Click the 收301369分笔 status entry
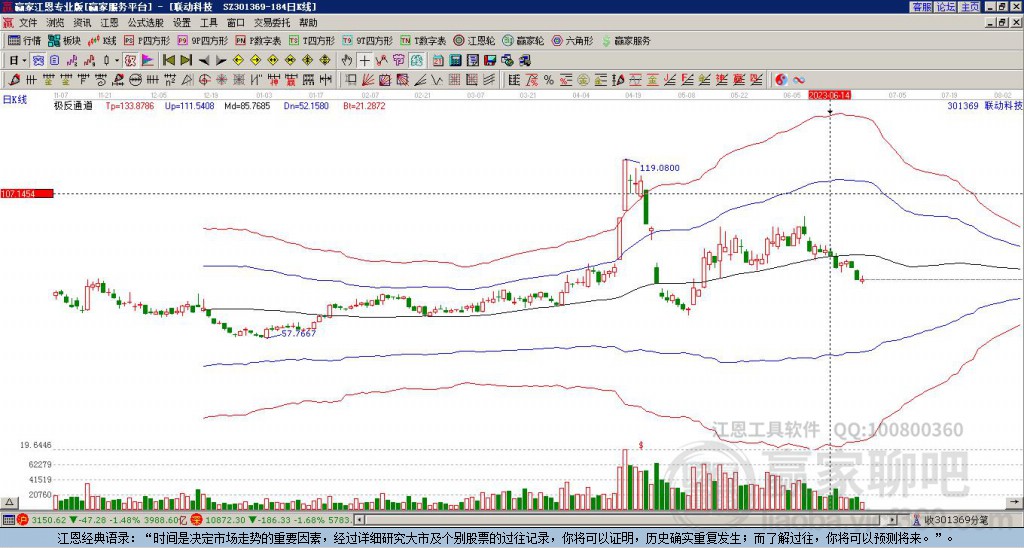The height and width of the screenshot is (548, 1024). click(956, 520)
